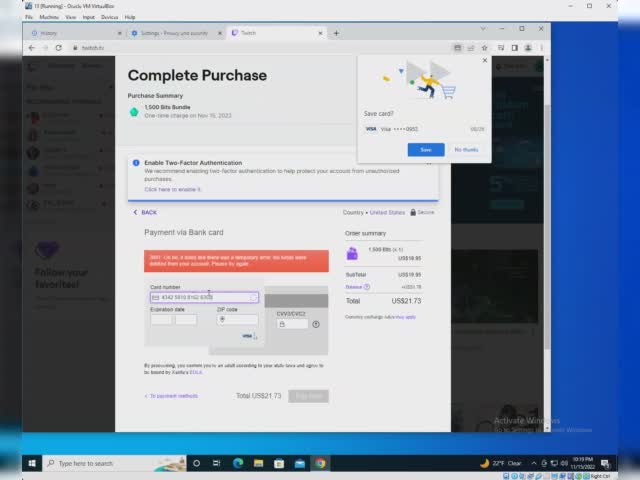640x480 pixels.
Task: Bookmark this page with the star icon
Action: (484, 48)
